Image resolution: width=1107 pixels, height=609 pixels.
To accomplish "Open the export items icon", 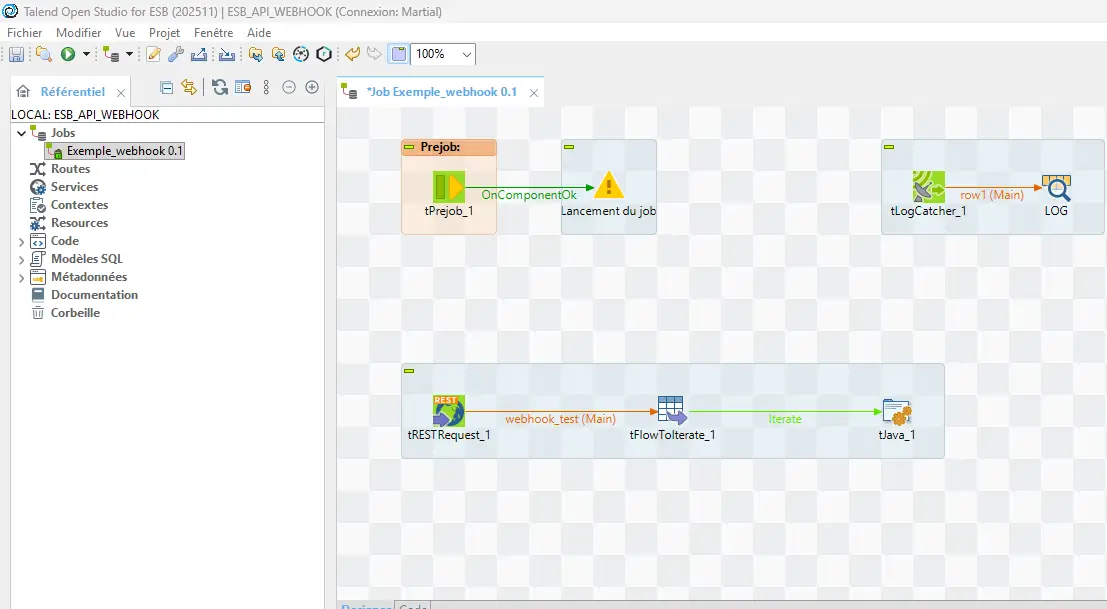I will 198,54.
